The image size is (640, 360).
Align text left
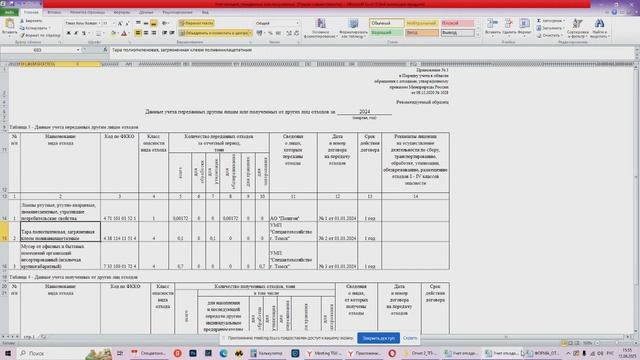(x=138, y=33)
